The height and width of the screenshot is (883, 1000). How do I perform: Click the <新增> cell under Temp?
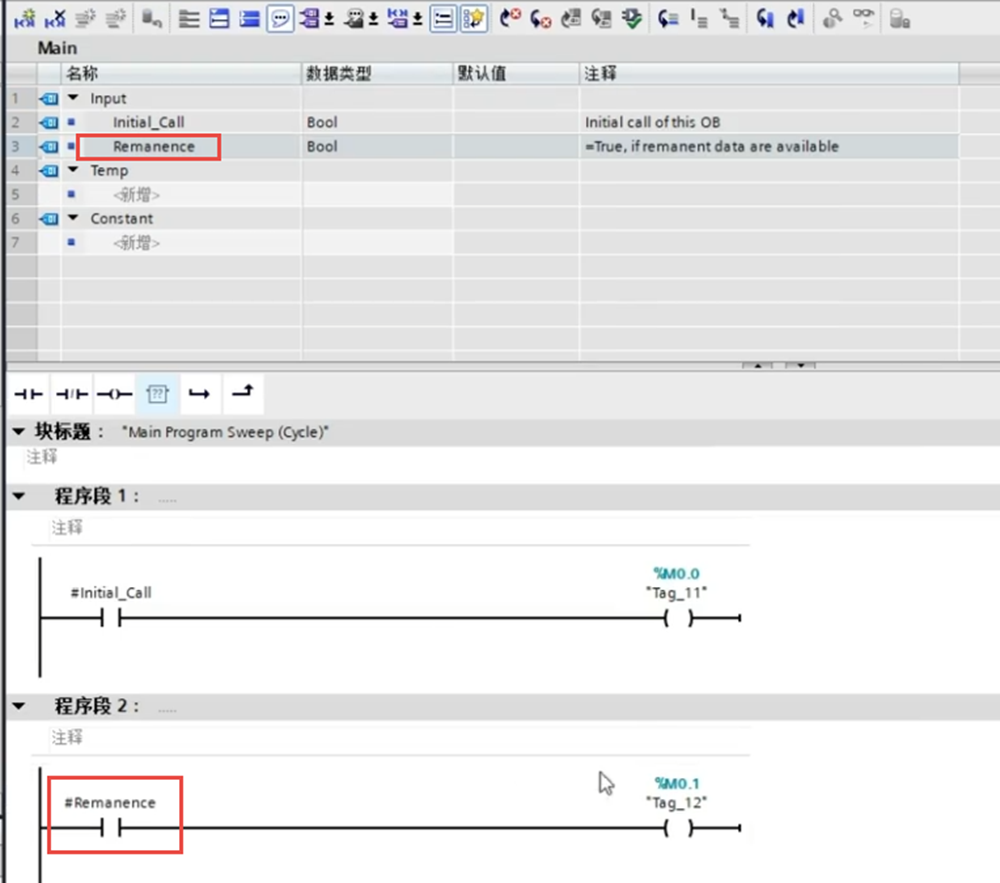point(136,195)
